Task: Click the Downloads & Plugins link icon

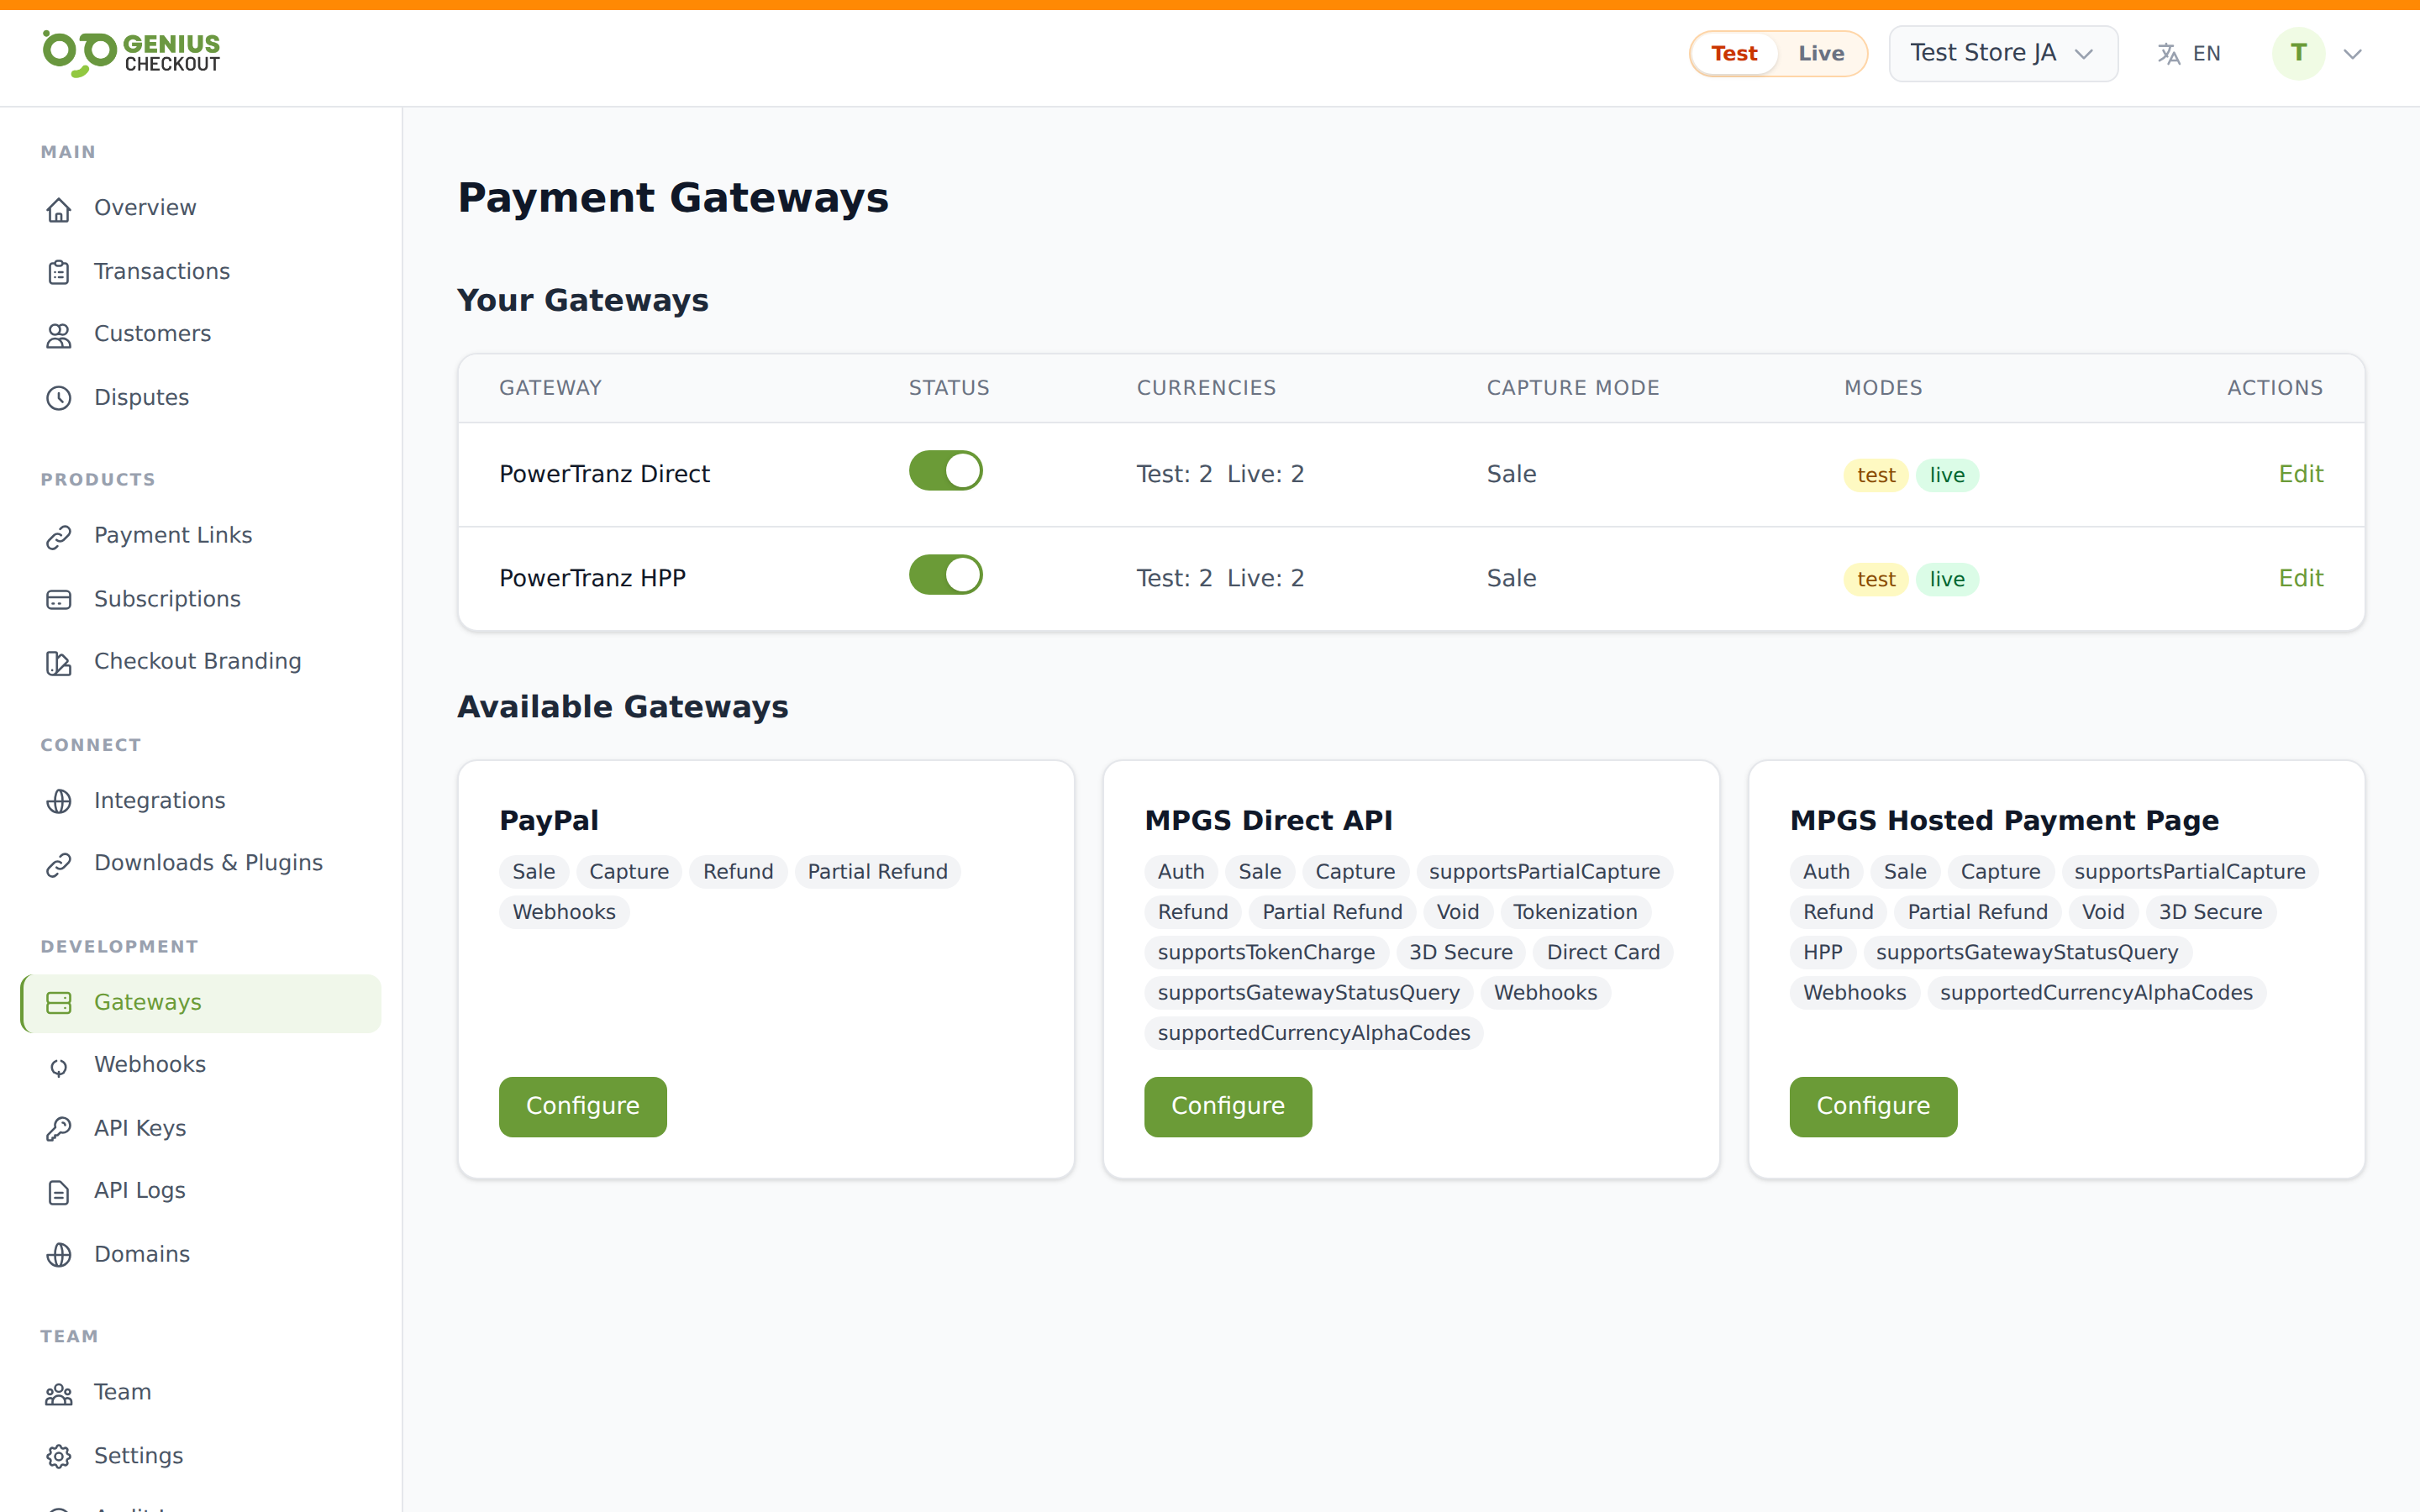Action: point(59,864)
